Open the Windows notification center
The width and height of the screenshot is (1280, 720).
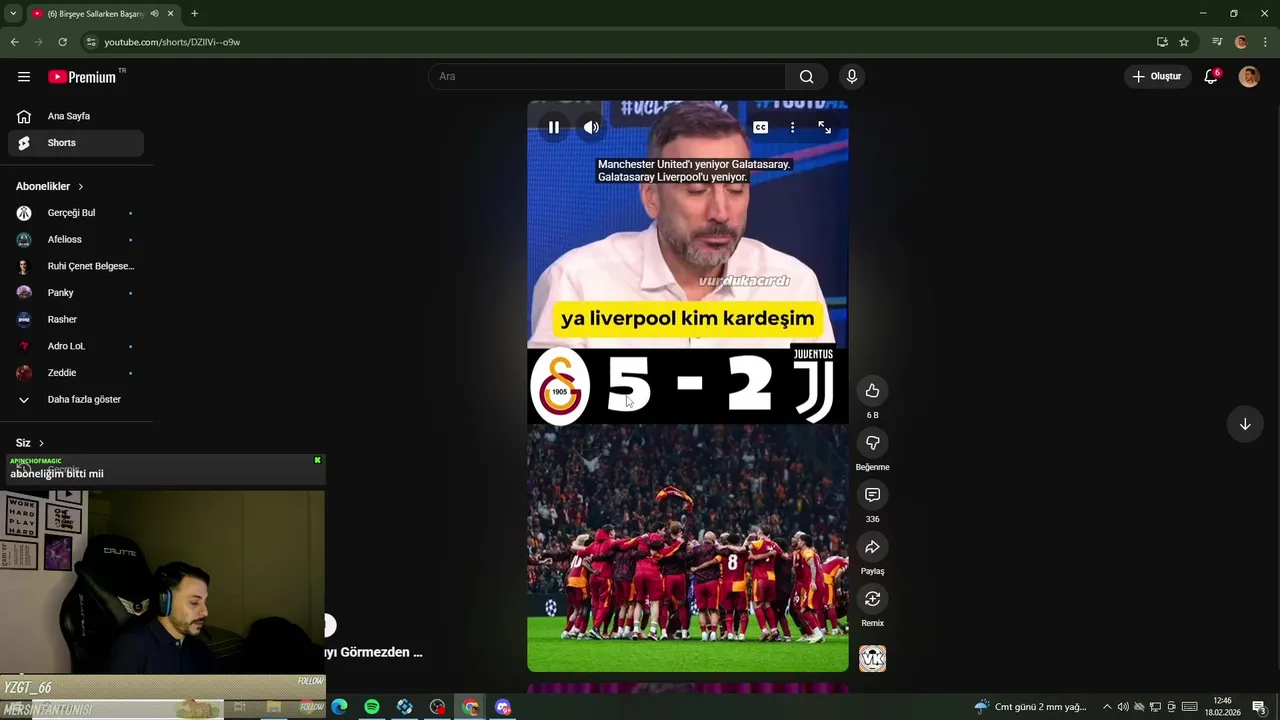1259,707
